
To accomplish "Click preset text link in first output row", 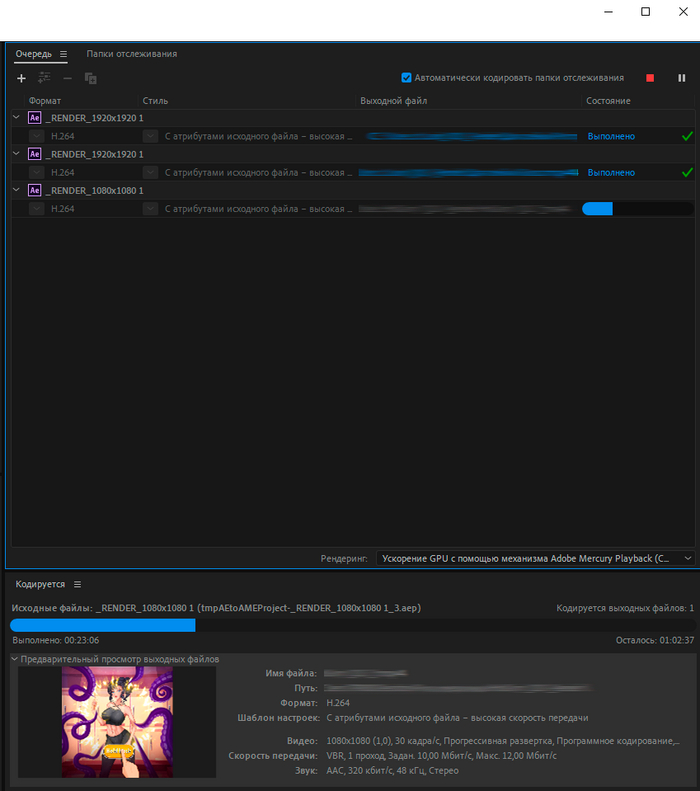I will click(x=258, y=136).
